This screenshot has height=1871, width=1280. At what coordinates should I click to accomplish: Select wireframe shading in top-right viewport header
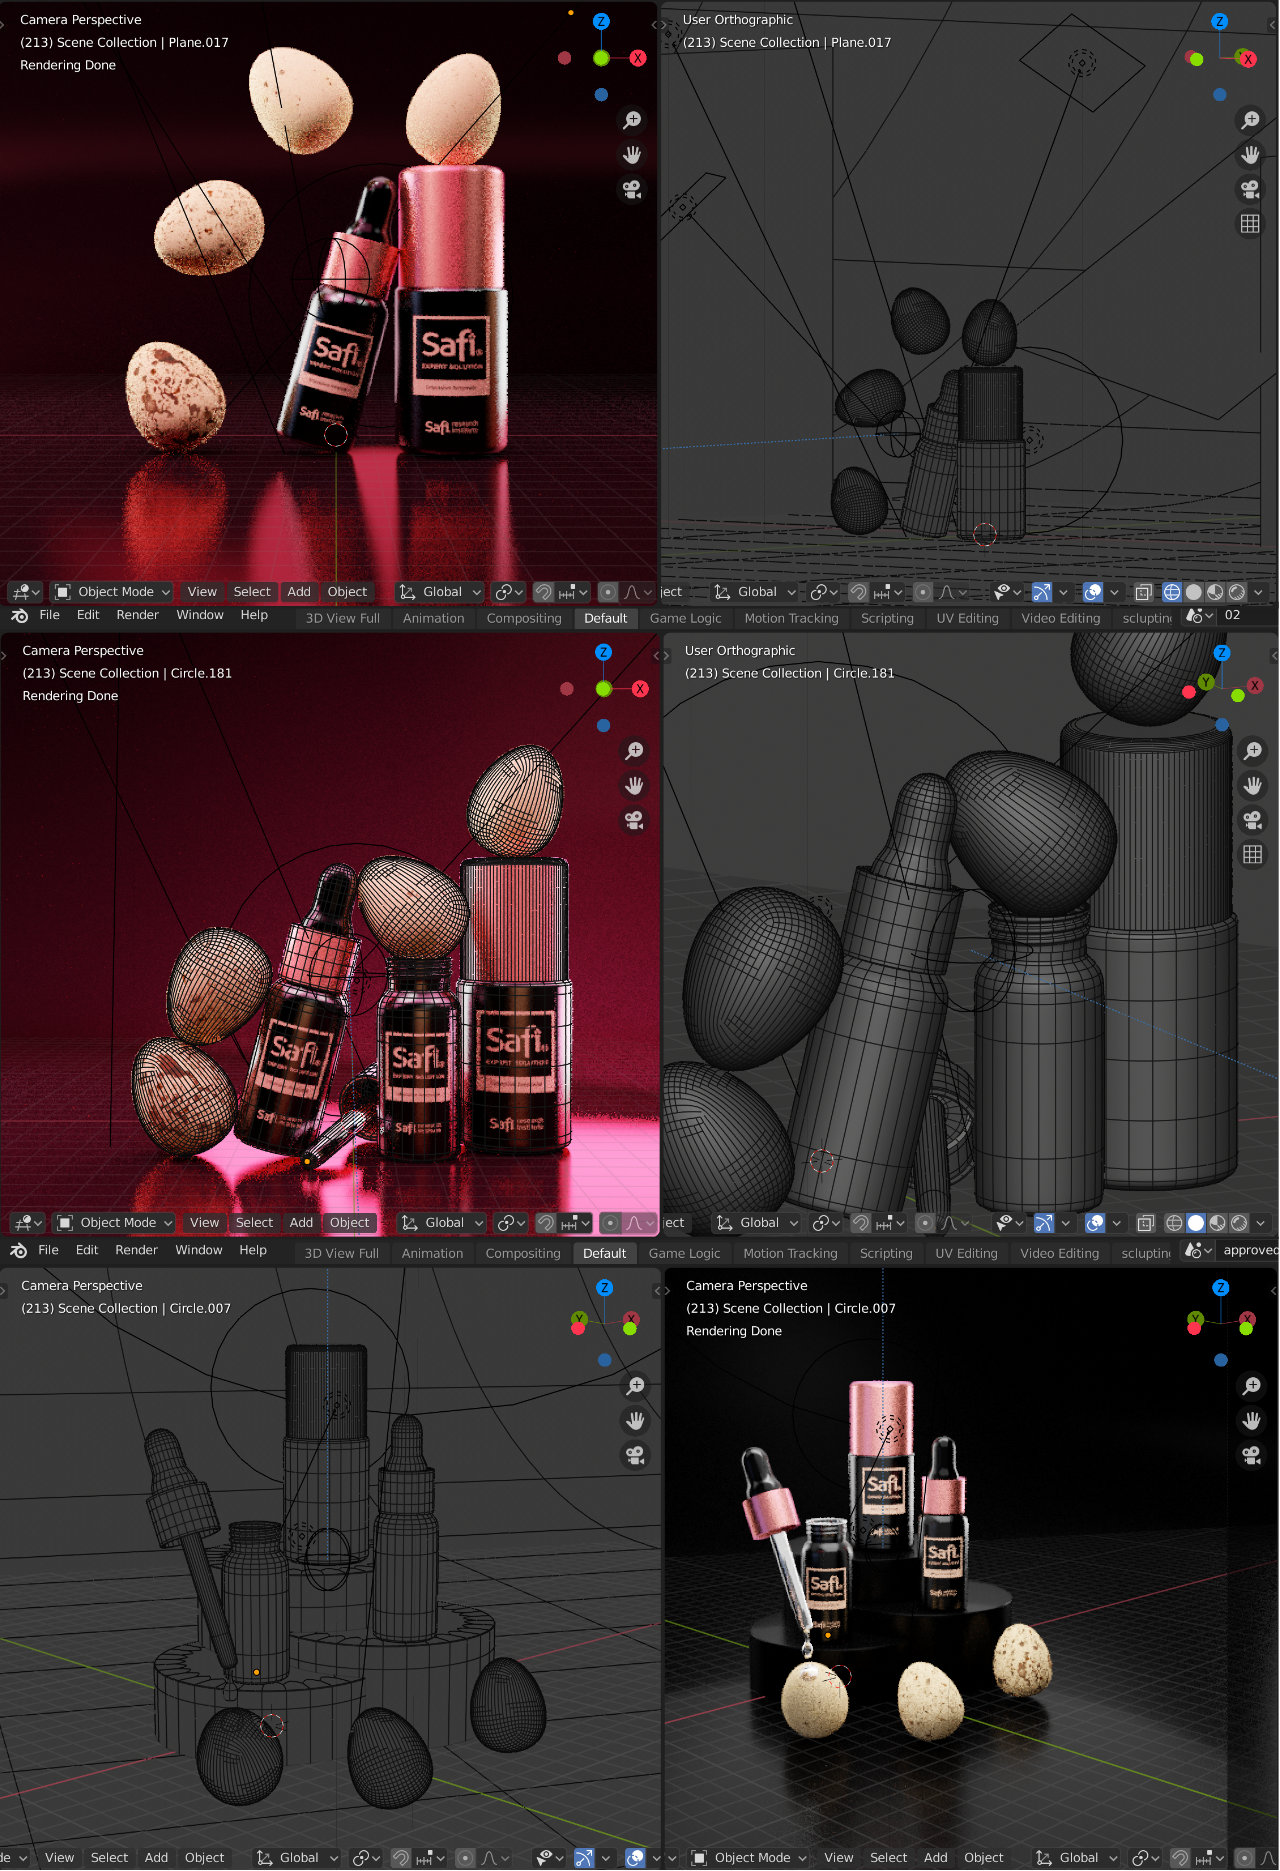tap(1171, 592)
